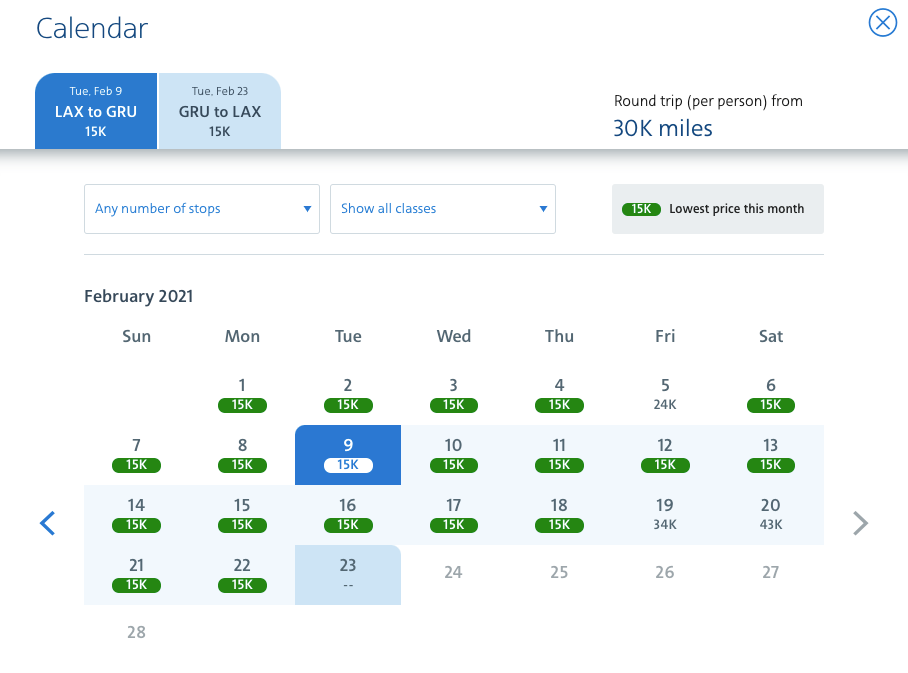Image resolution: width=908 pixels, height=673 pixels.
Task: Choose February 5 priced at 24K
Action: [x=665, y=394]
